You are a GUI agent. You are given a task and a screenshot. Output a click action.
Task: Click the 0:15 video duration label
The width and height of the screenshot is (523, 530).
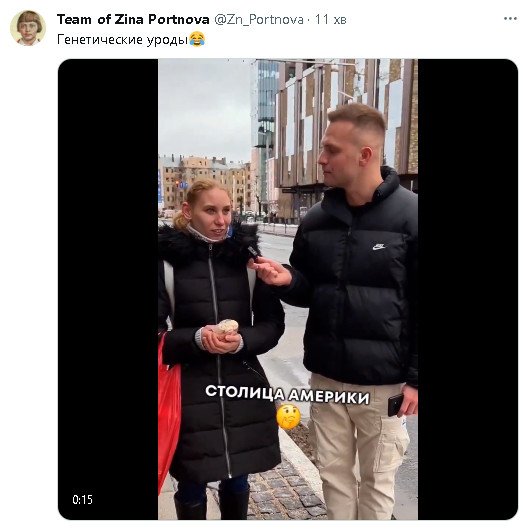tap(82, 500)
